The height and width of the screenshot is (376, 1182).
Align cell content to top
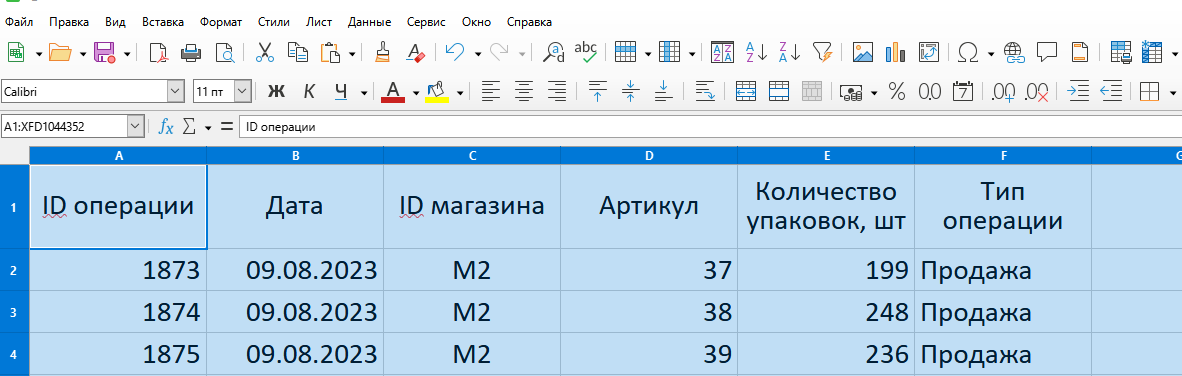pos(598,92)
